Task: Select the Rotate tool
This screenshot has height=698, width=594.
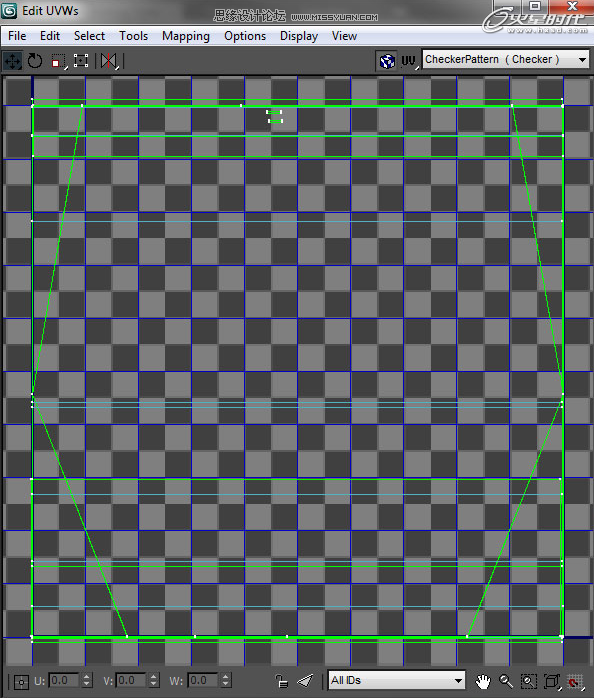Action: (35, 61)
